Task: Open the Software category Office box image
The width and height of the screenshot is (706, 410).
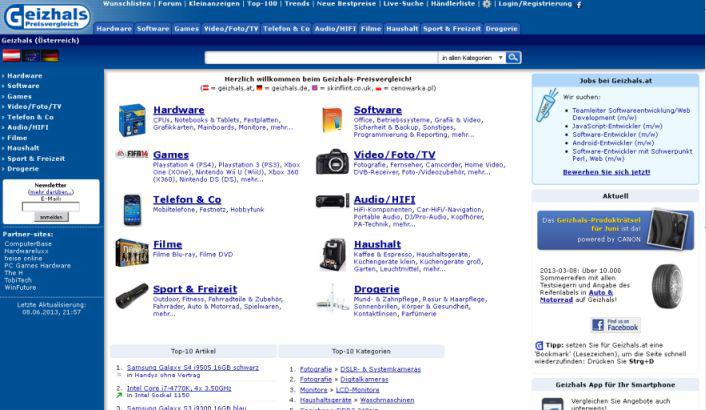Action: [332, 120]
